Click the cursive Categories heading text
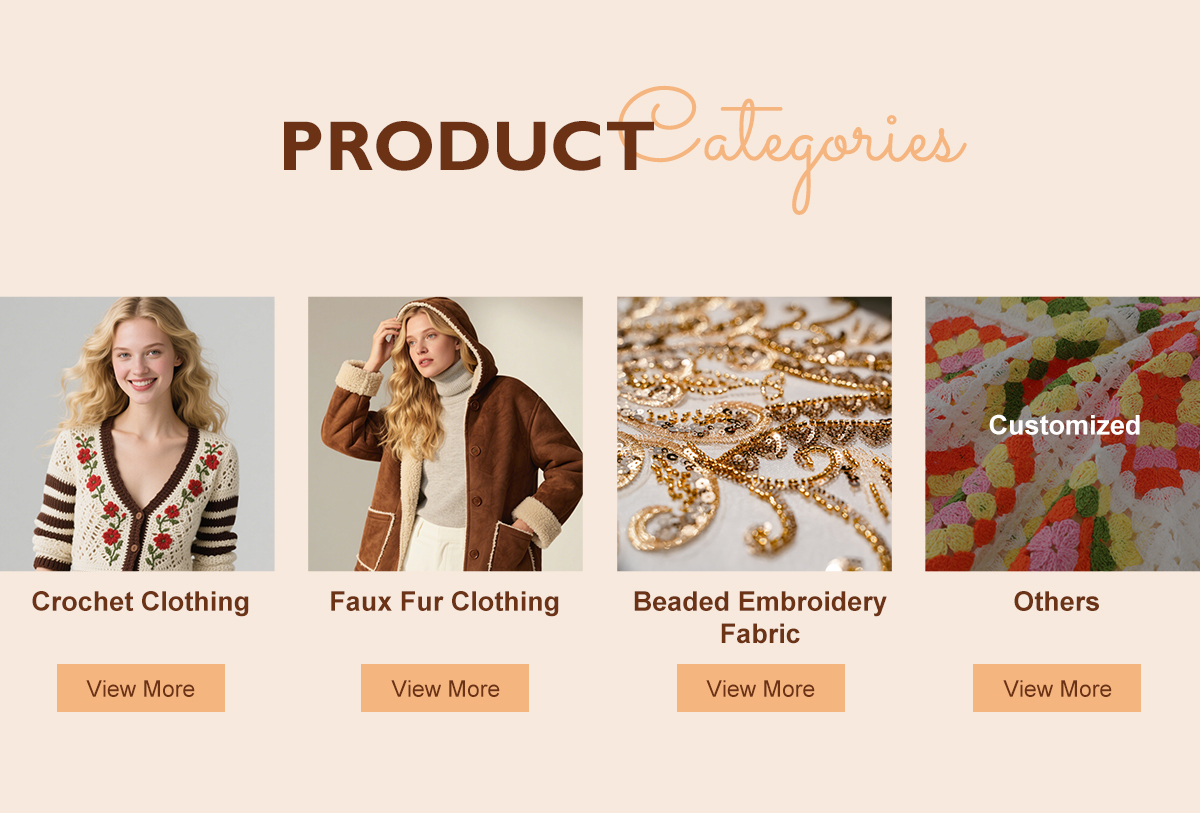The width and height of the screenshot is (1200, 813). pos(792,145)
